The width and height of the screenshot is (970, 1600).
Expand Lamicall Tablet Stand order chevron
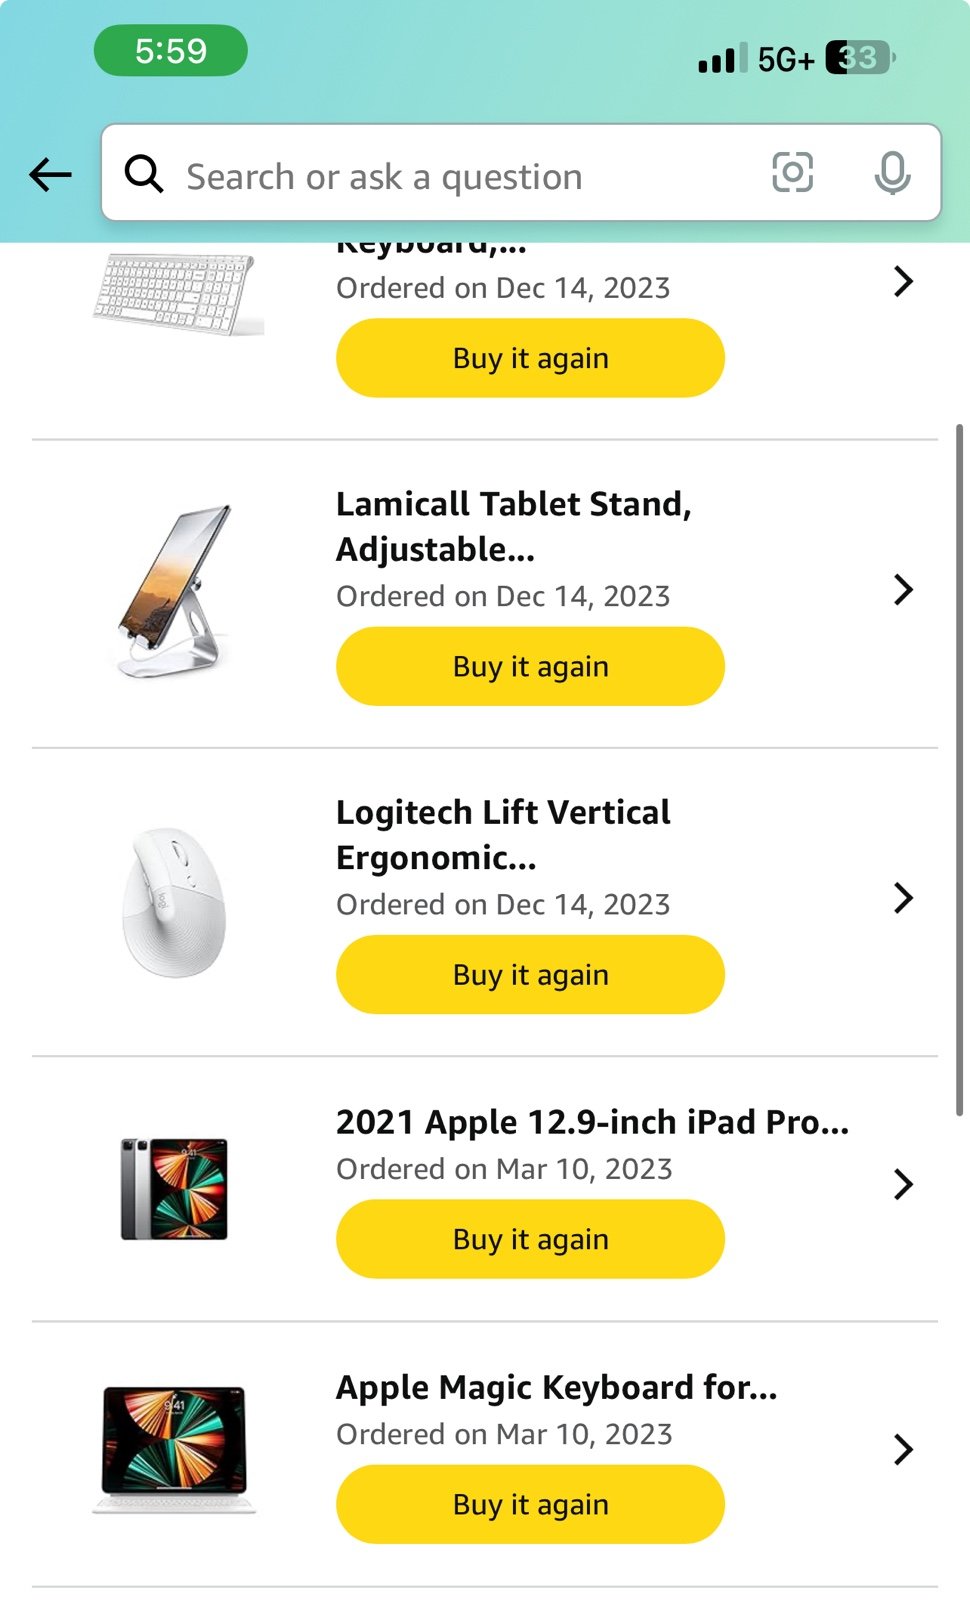point(903,590)
